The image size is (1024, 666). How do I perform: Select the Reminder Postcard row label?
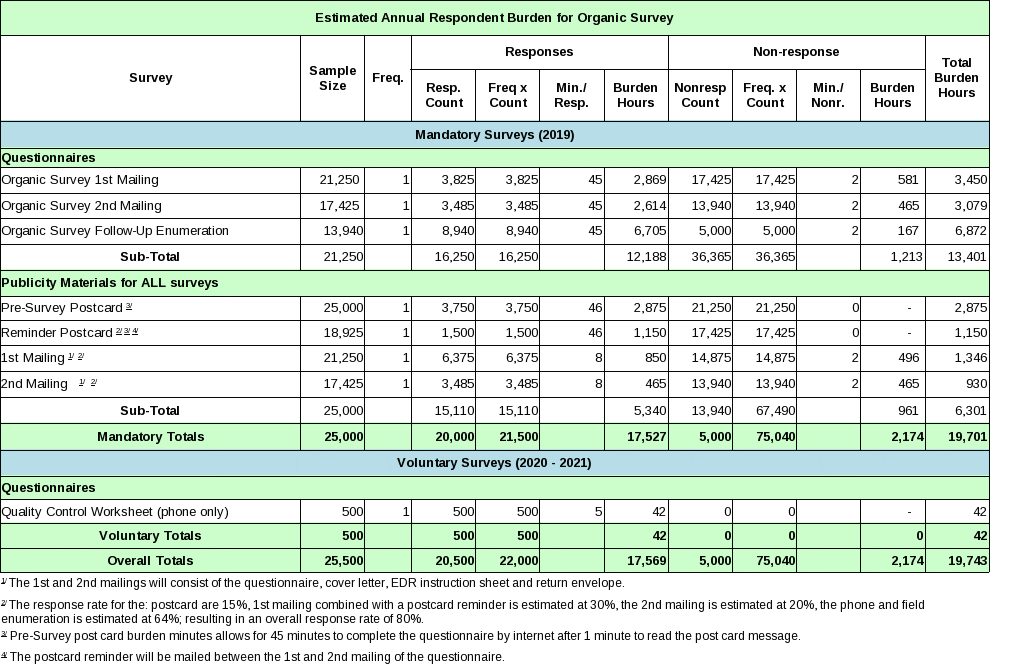70,332
